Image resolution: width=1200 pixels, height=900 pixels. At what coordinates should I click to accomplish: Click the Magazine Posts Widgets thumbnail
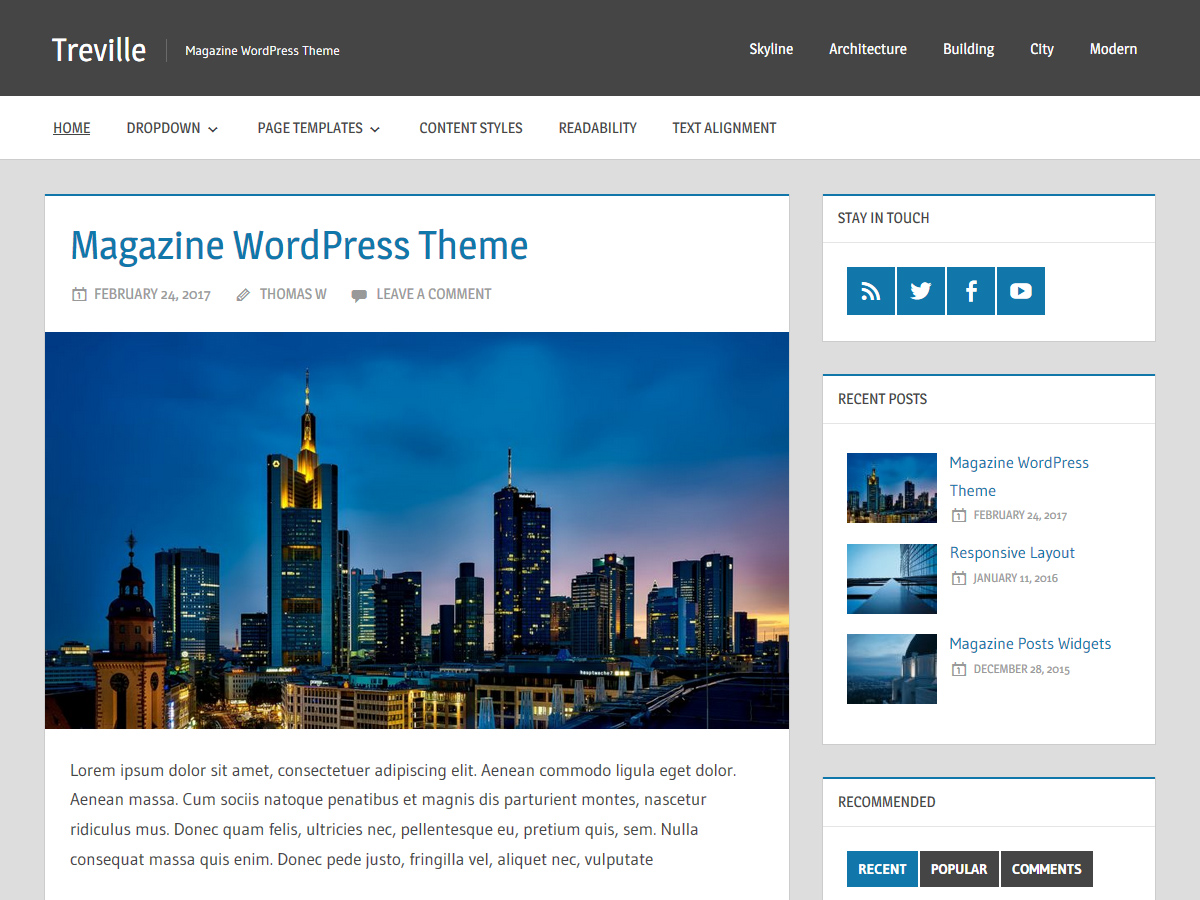pyautogui.click(x=891, y=668)
